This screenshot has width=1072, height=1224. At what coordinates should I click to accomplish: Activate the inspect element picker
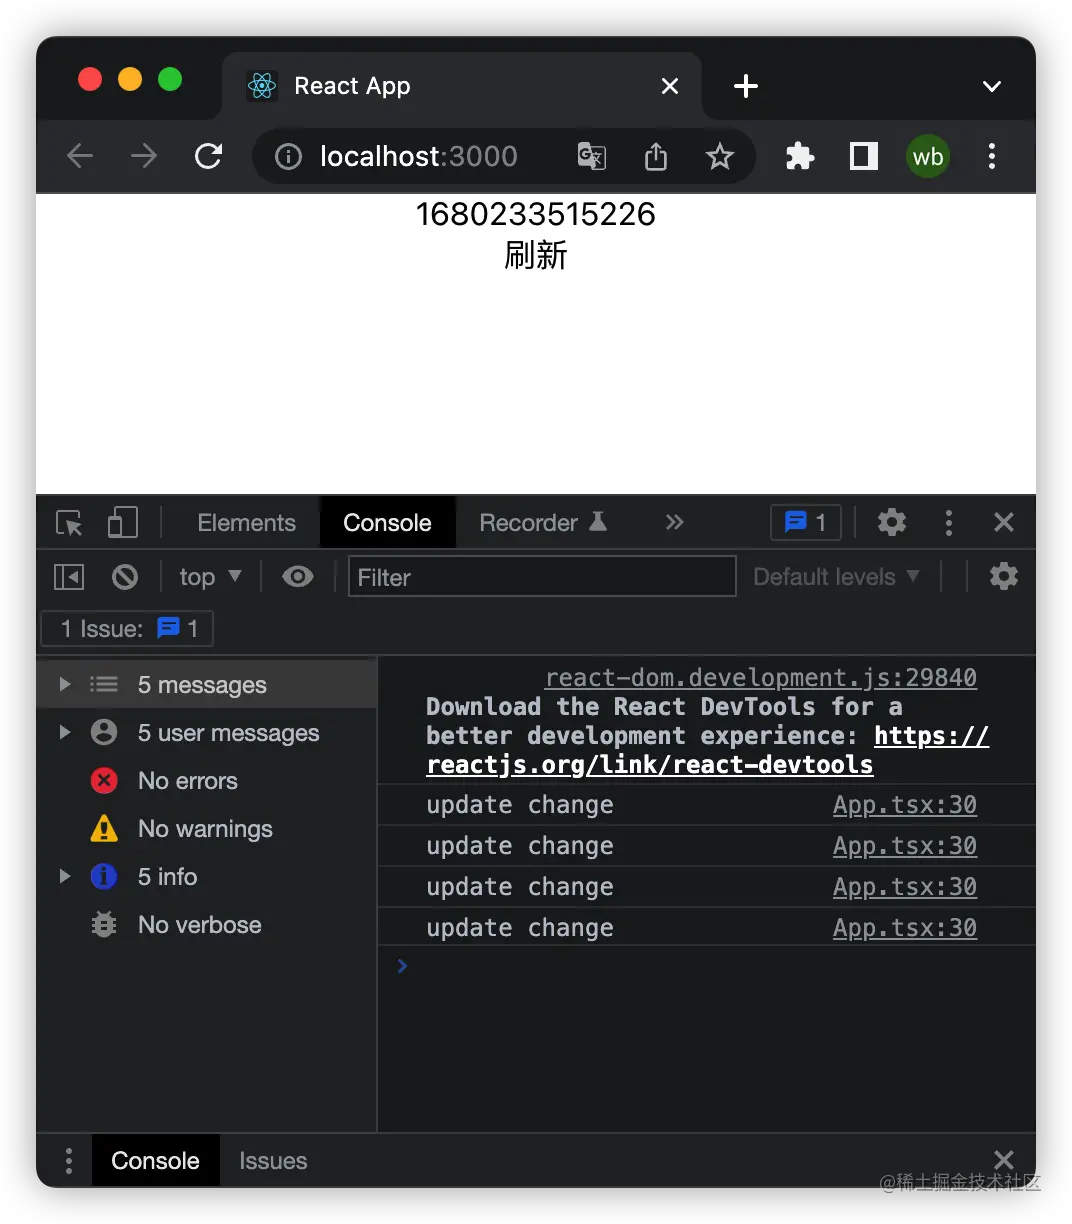tap(69, 523)
